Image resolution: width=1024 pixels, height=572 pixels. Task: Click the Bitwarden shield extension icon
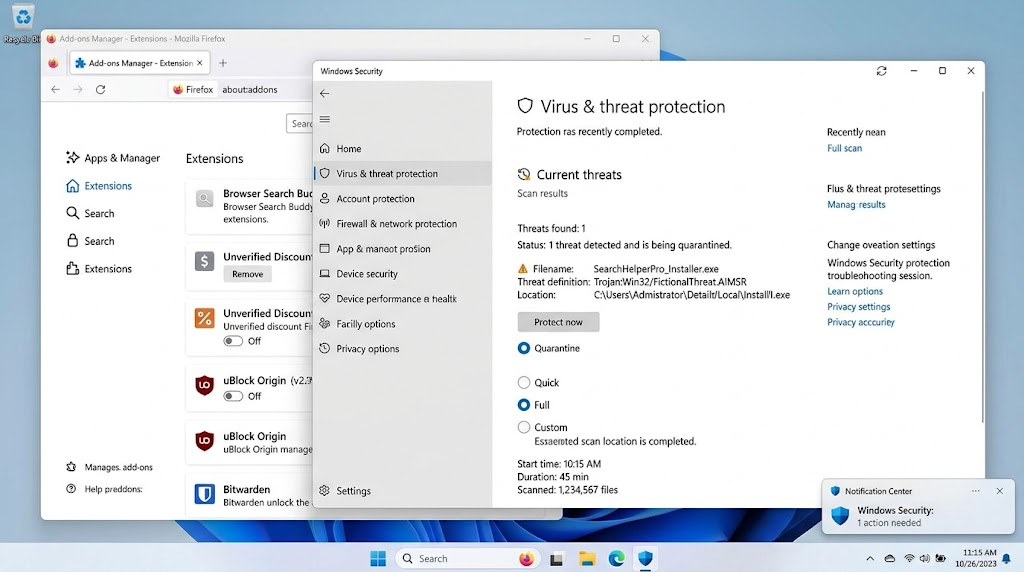[x=204, y=494]
